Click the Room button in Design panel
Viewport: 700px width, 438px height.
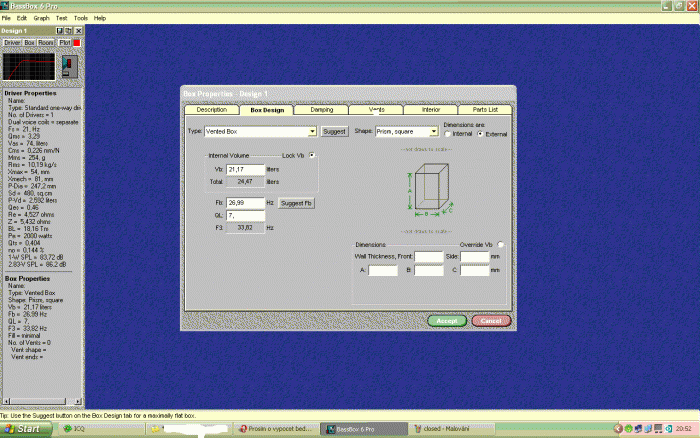[x=46, y=43]
